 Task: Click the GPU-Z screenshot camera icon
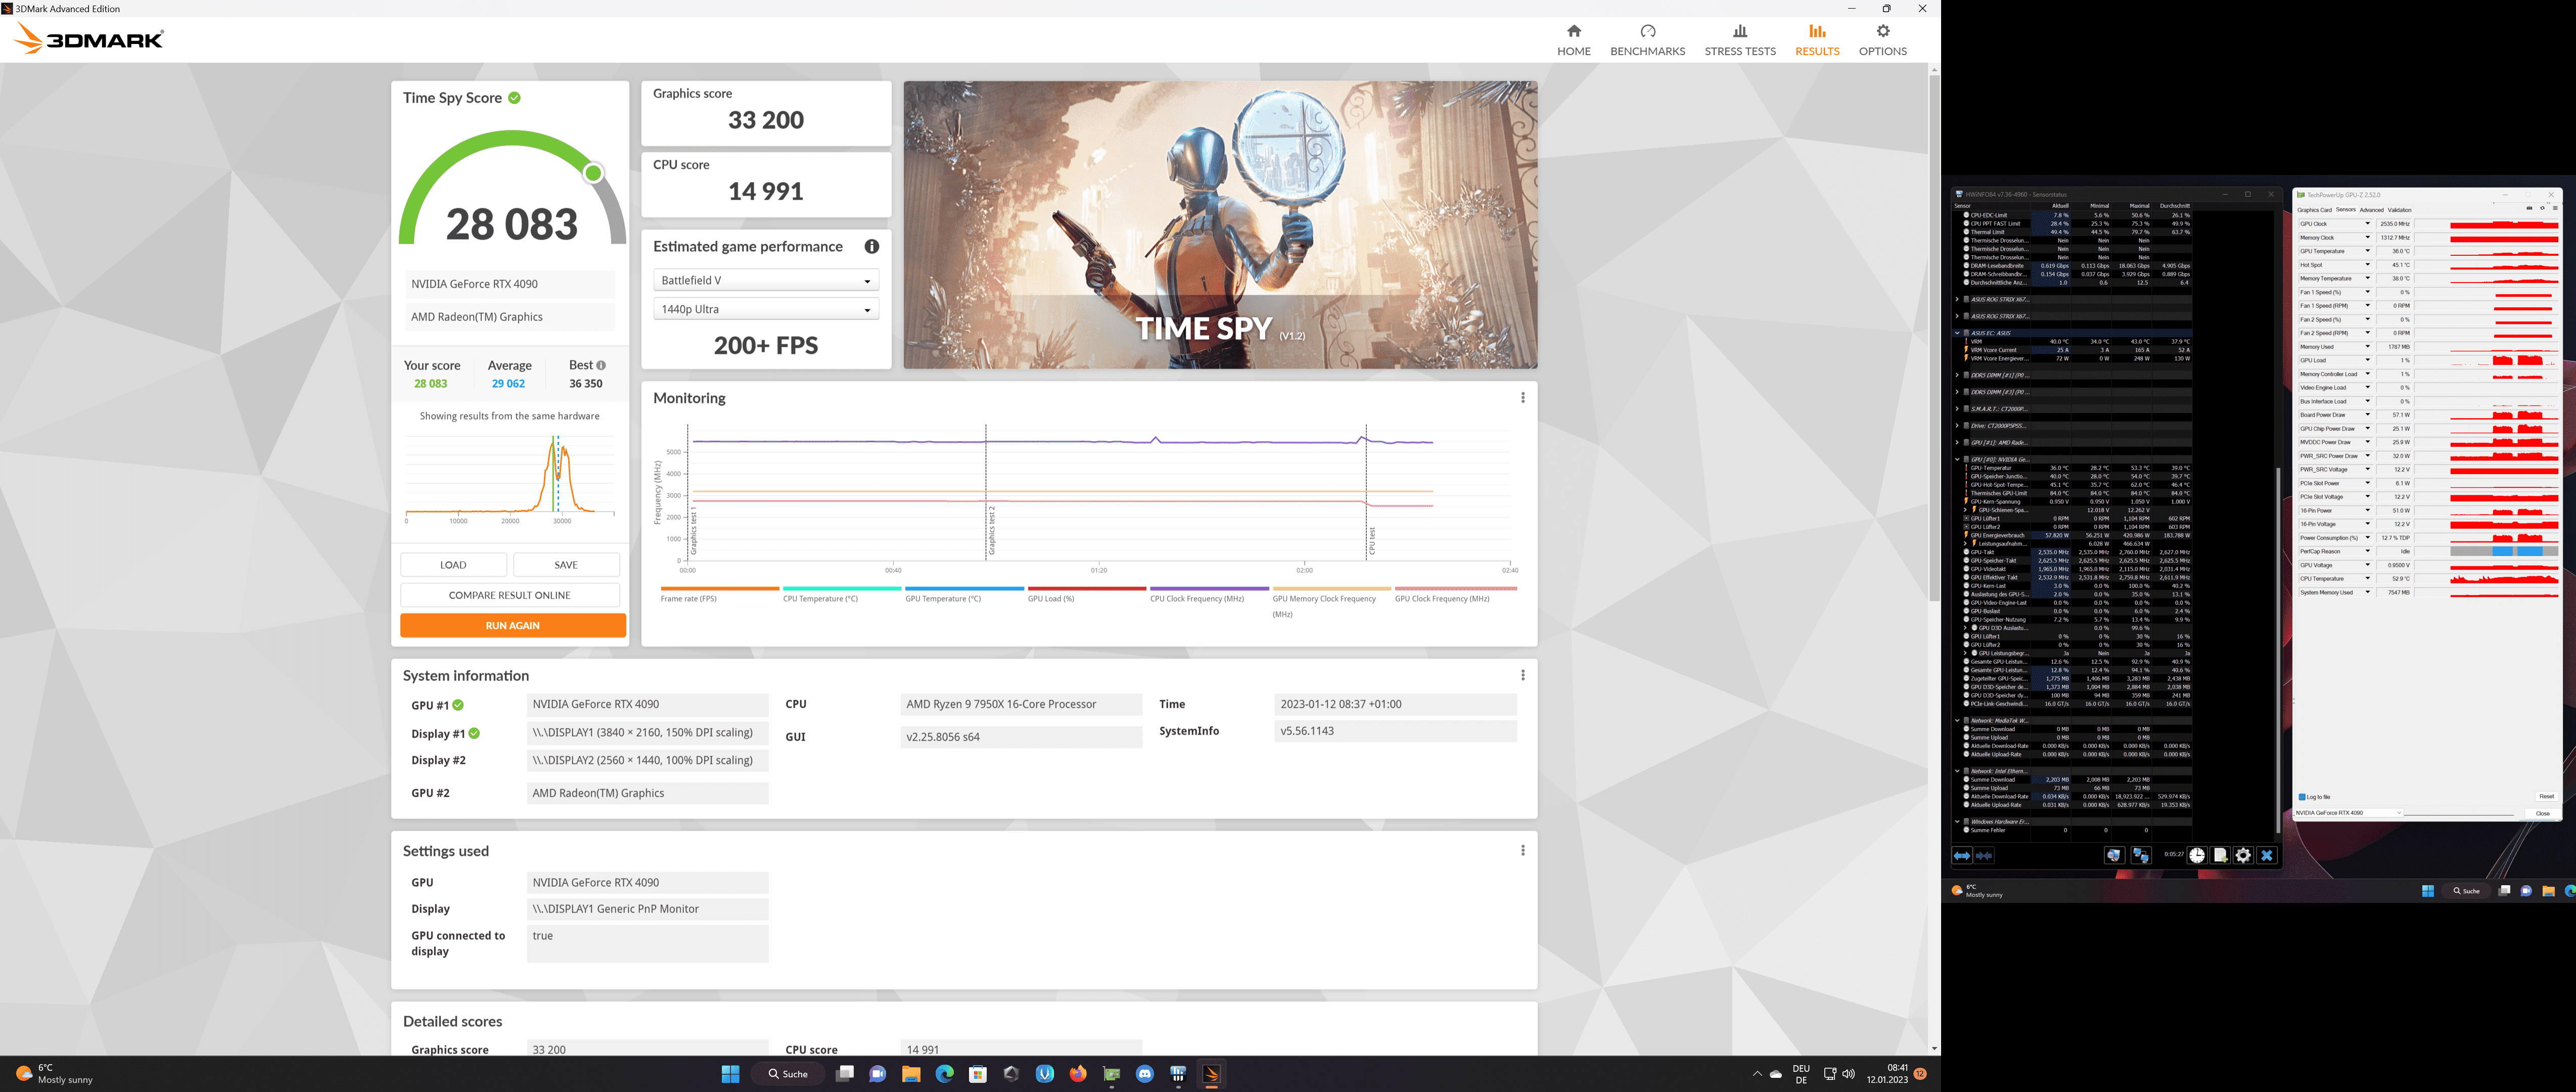pos(2529,208)
